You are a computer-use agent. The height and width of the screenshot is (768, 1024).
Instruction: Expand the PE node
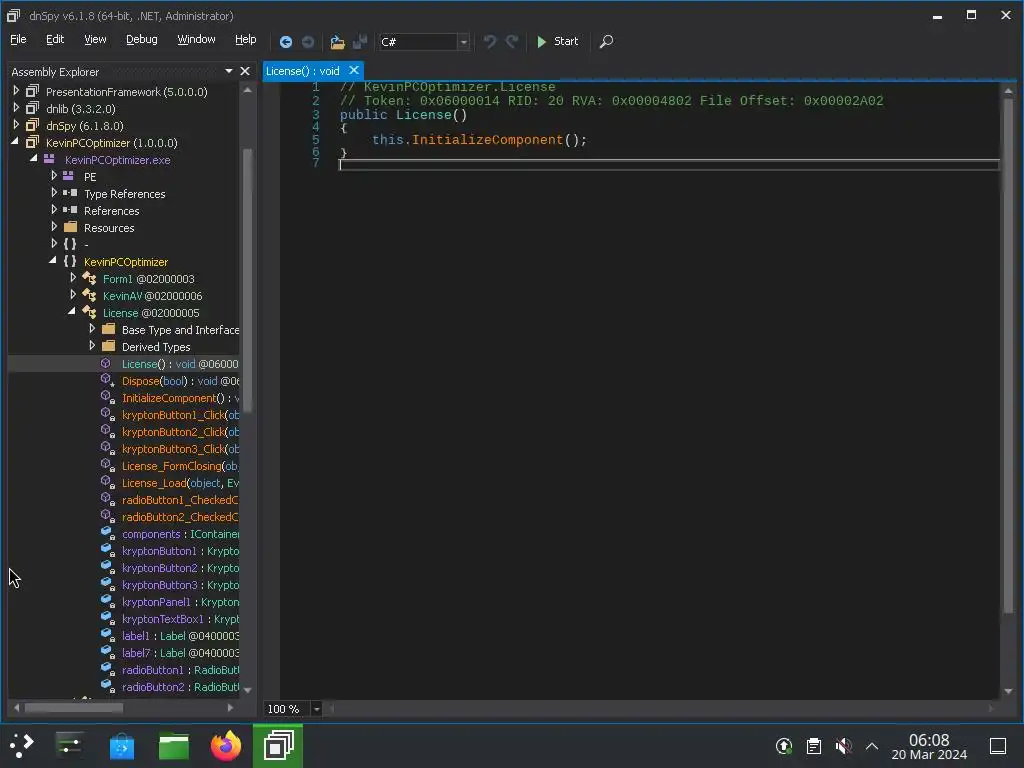tap(54, 176)
